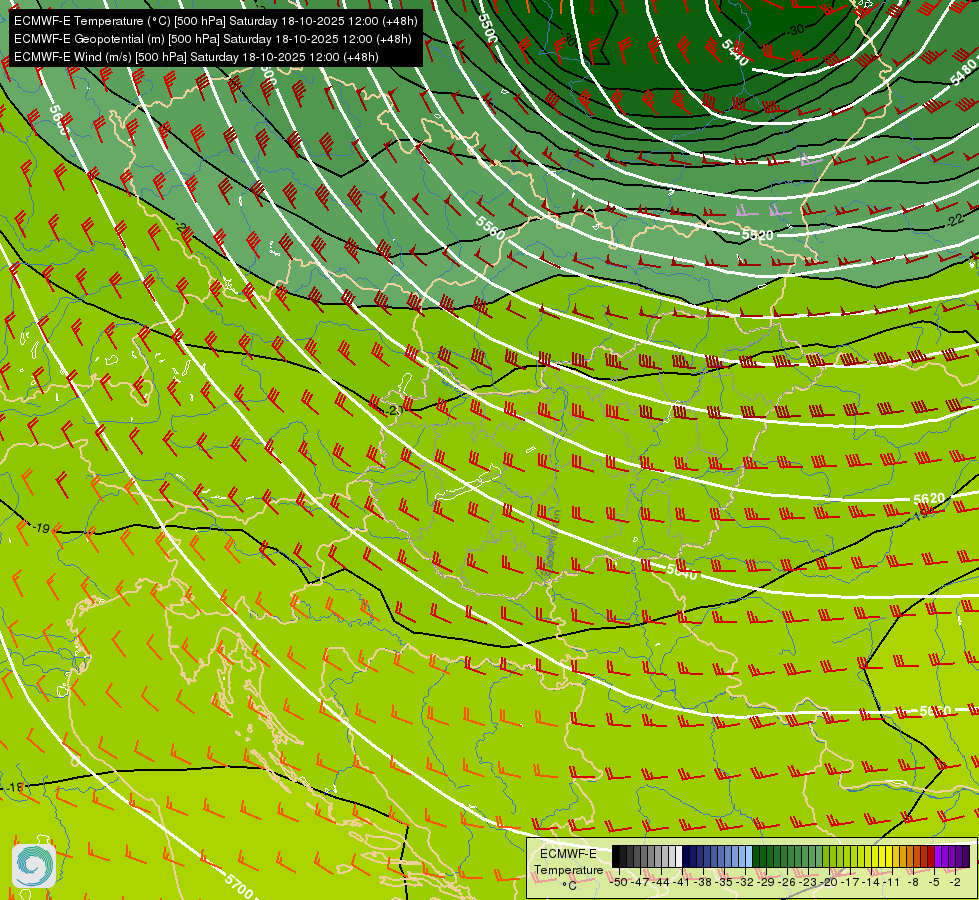979x900 pixels.
Task: Click the dark red legend swatch
Action: [x=930, y=856]
